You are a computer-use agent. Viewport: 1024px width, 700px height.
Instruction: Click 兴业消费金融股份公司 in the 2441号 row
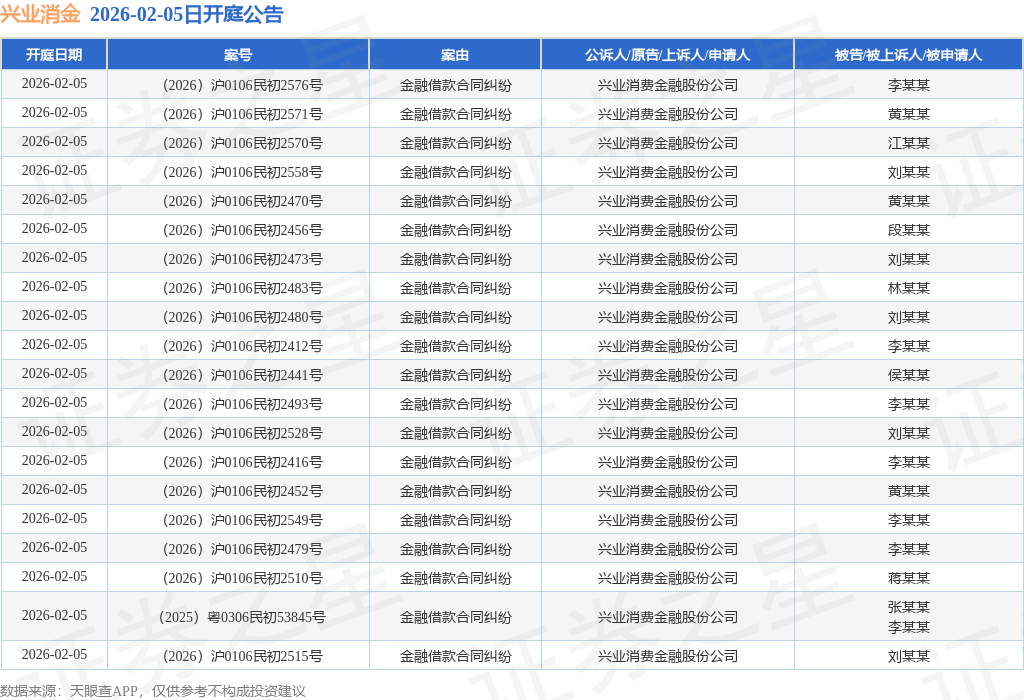(667, 375)
